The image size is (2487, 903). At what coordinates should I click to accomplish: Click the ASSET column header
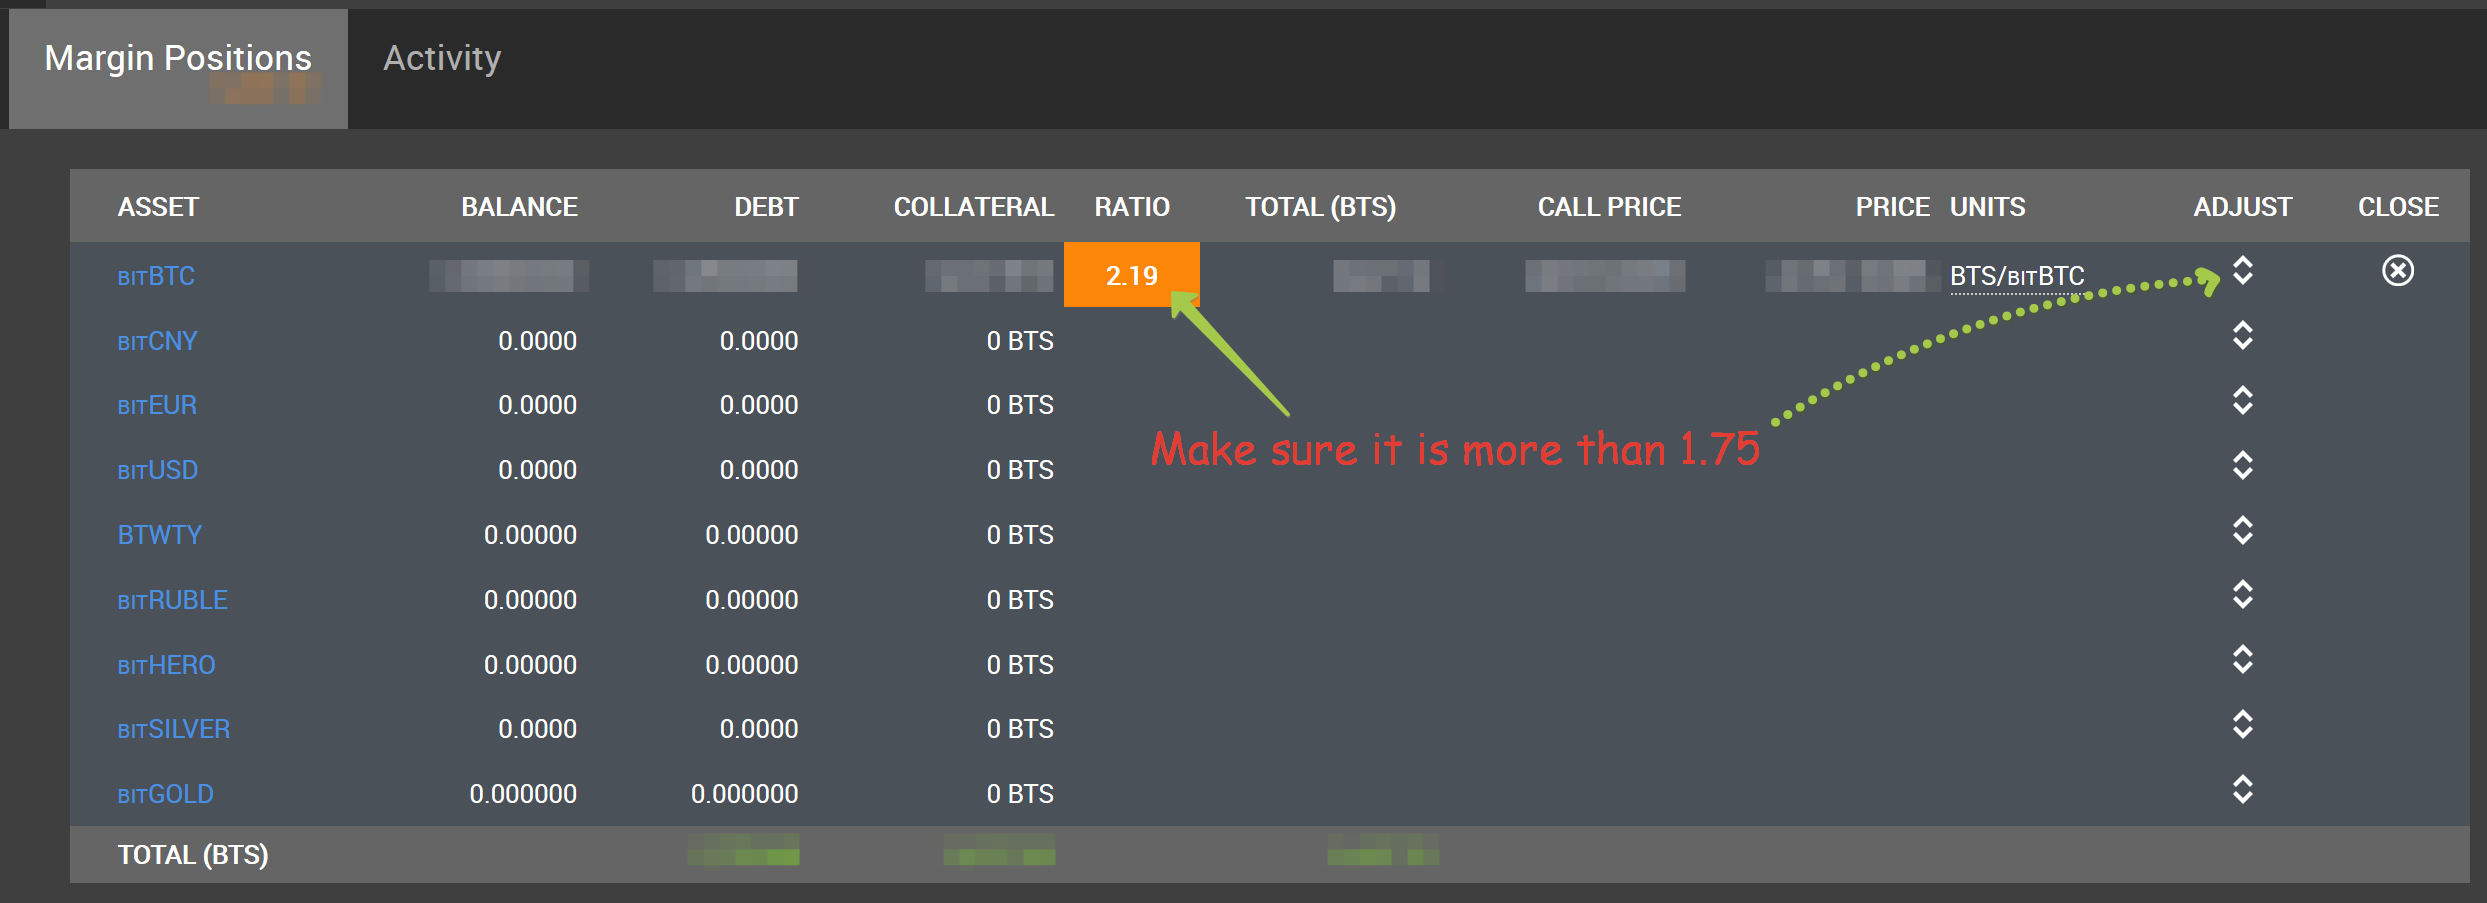(159, 207)
